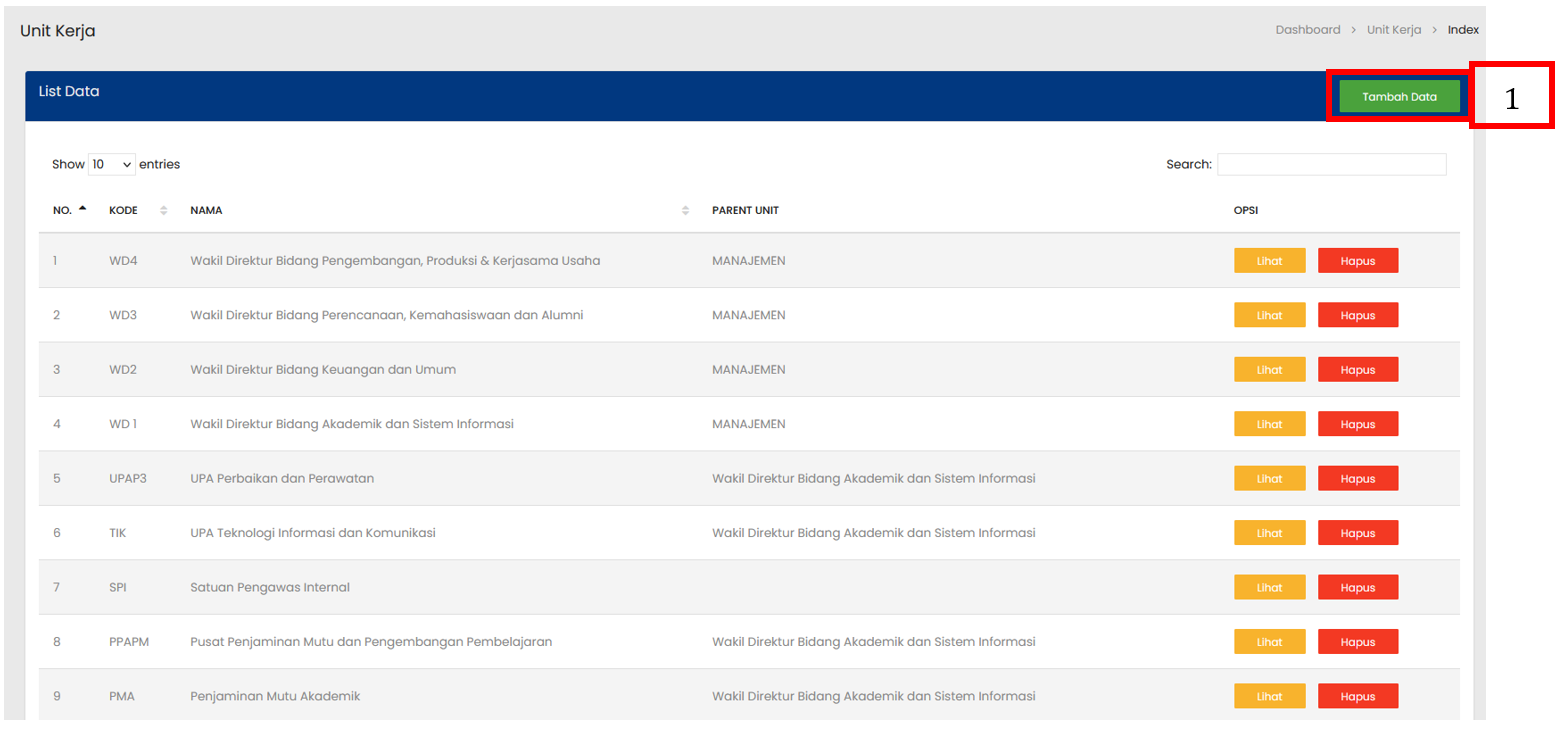Delete PMA Penjaminan Mutu Akademik row
The height and width of the screenshot is (736, 1558).
tap(1357, 696)
